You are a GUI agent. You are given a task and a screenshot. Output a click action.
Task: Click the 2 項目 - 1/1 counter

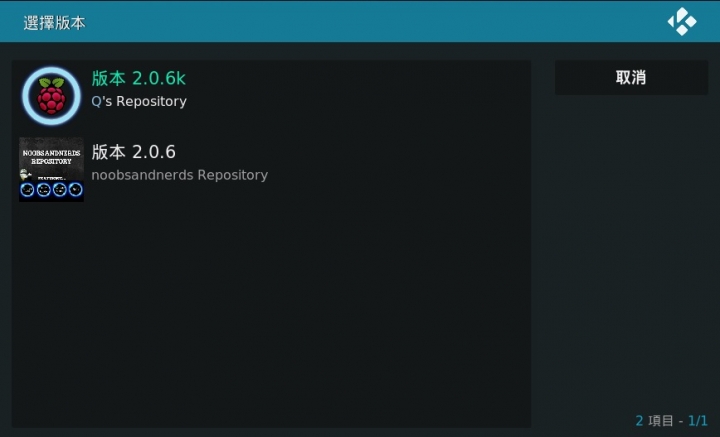(x=671, y=420)
